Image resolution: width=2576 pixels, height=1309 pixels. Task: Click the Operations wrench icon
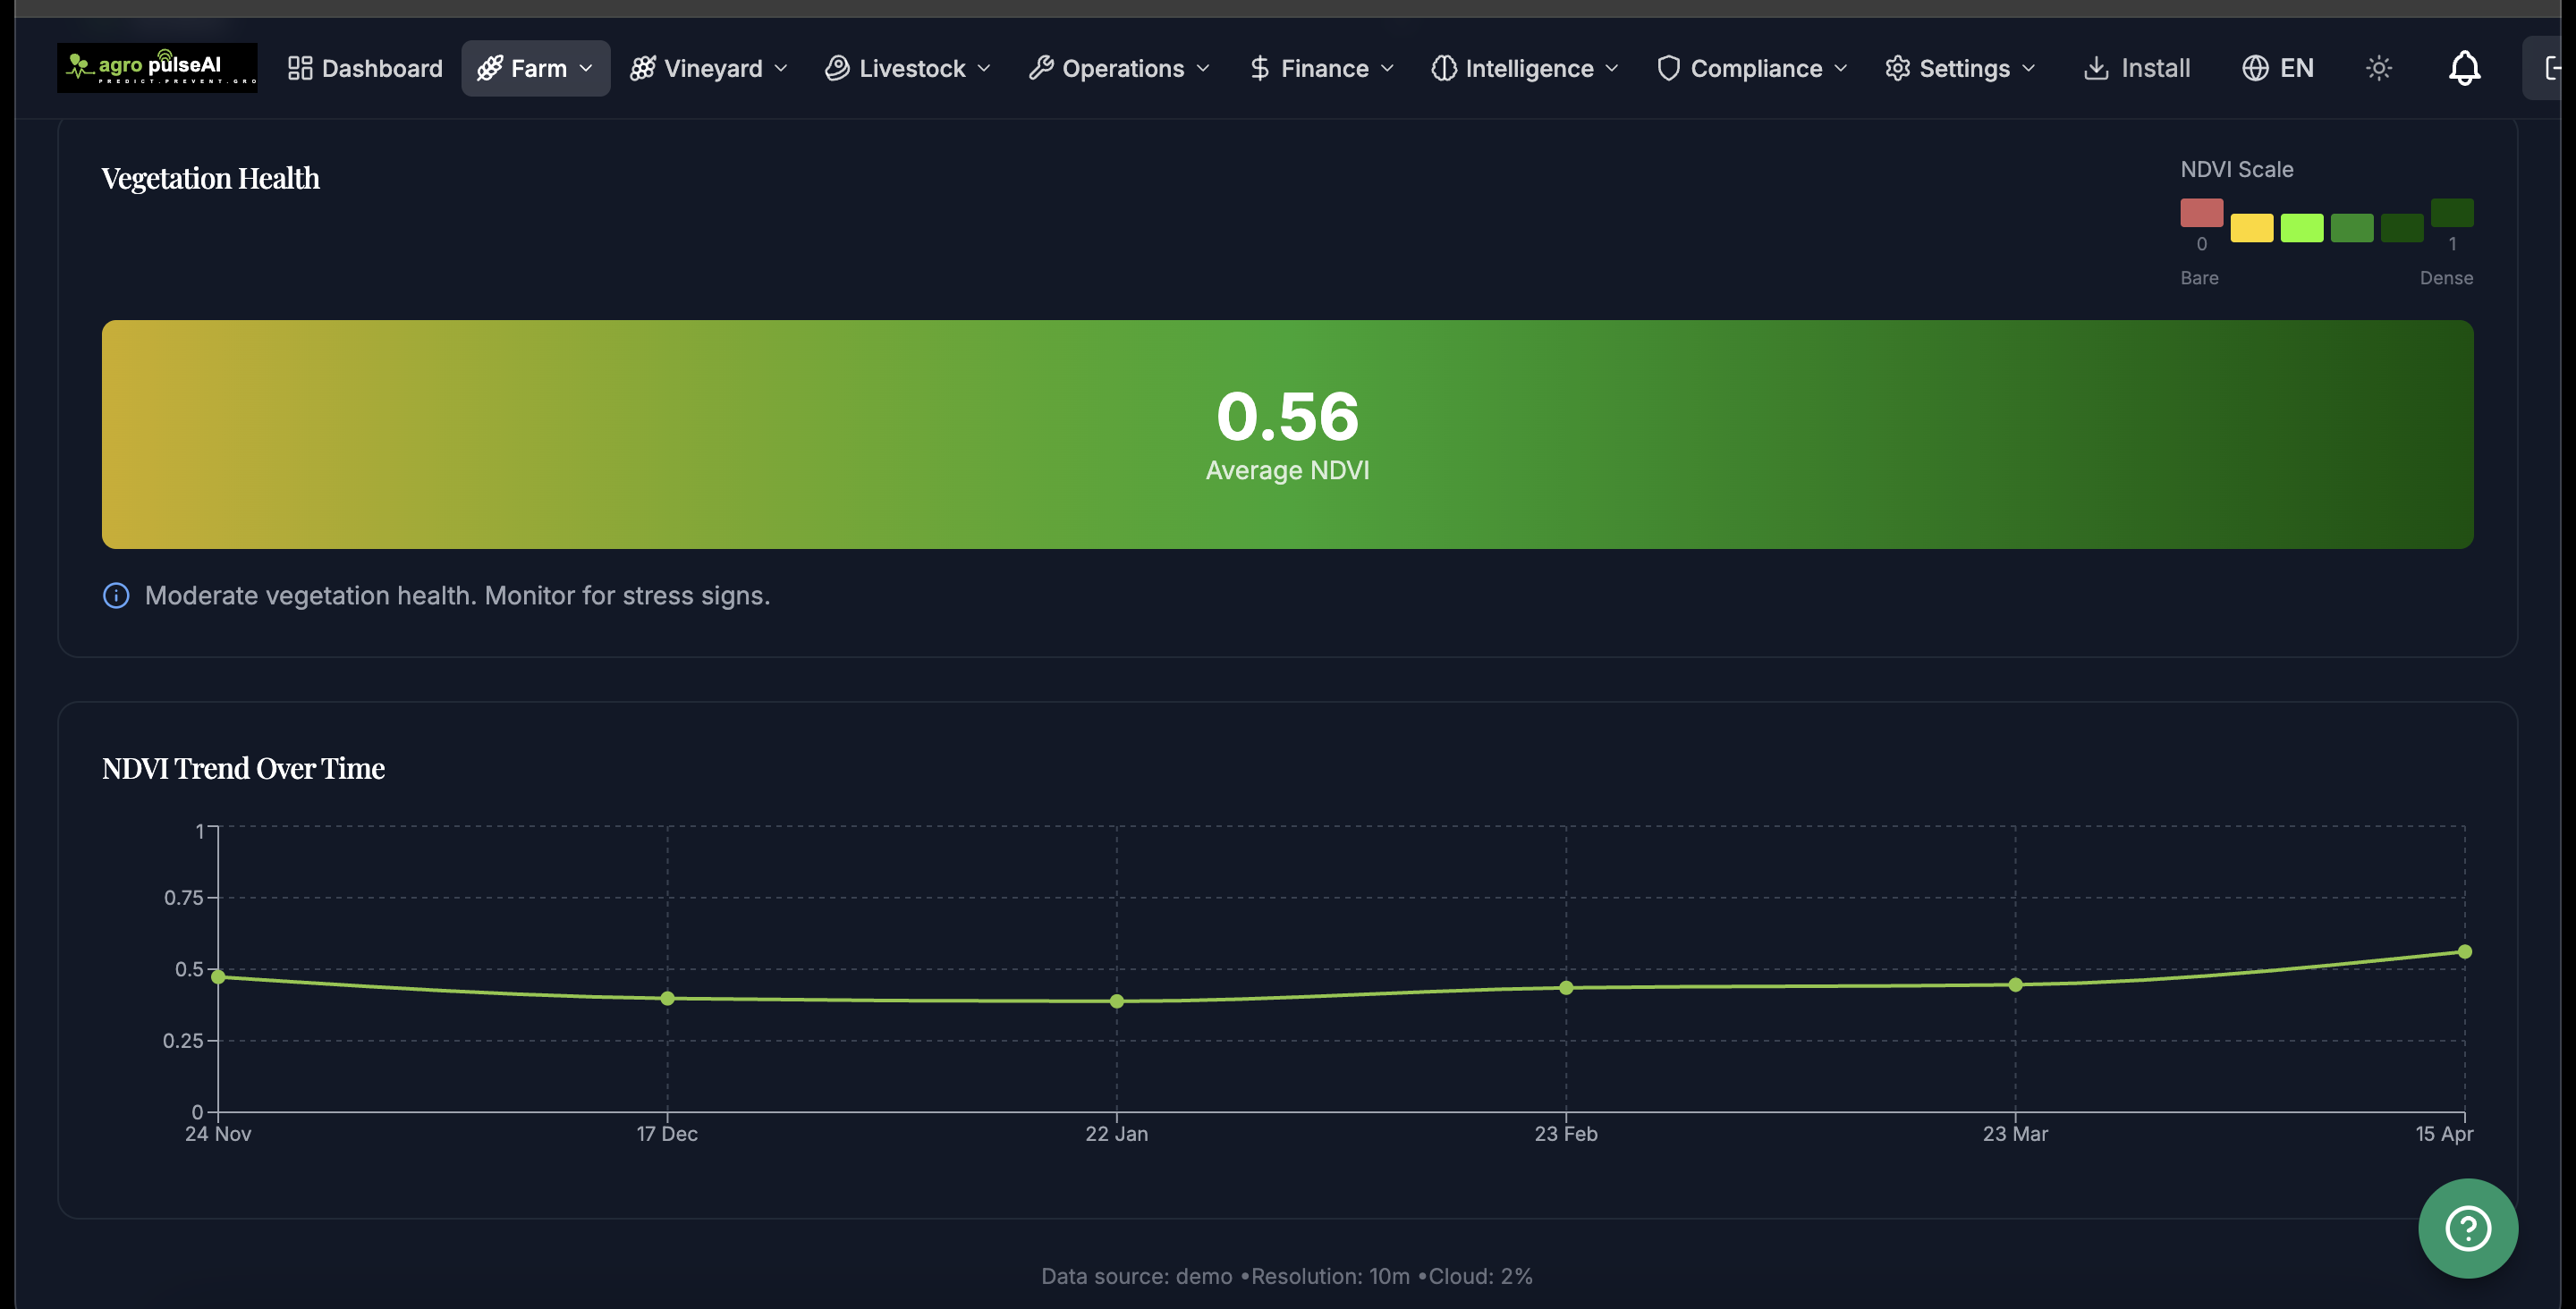coord(1041,68)
